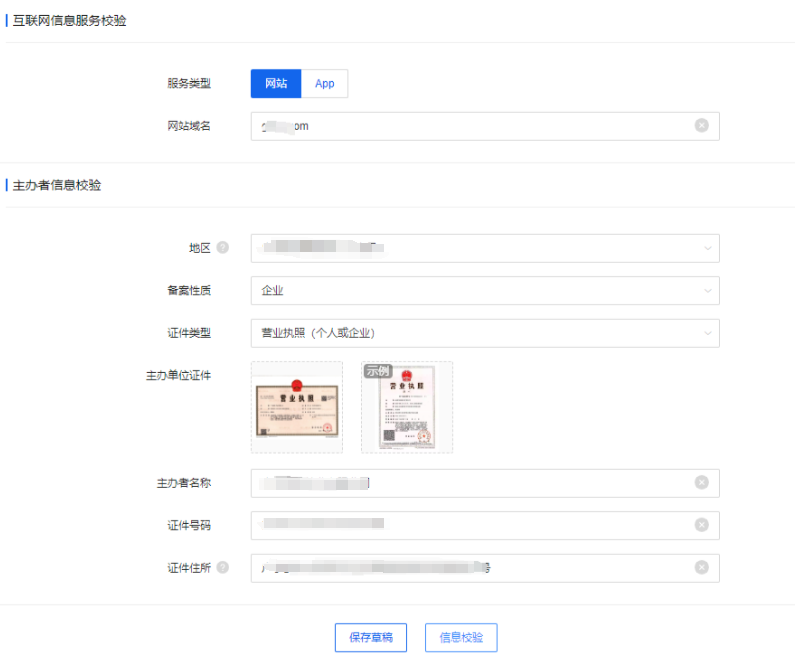Open the 备案性质 dropdown
795x654 pixels.
click(707, 291)
